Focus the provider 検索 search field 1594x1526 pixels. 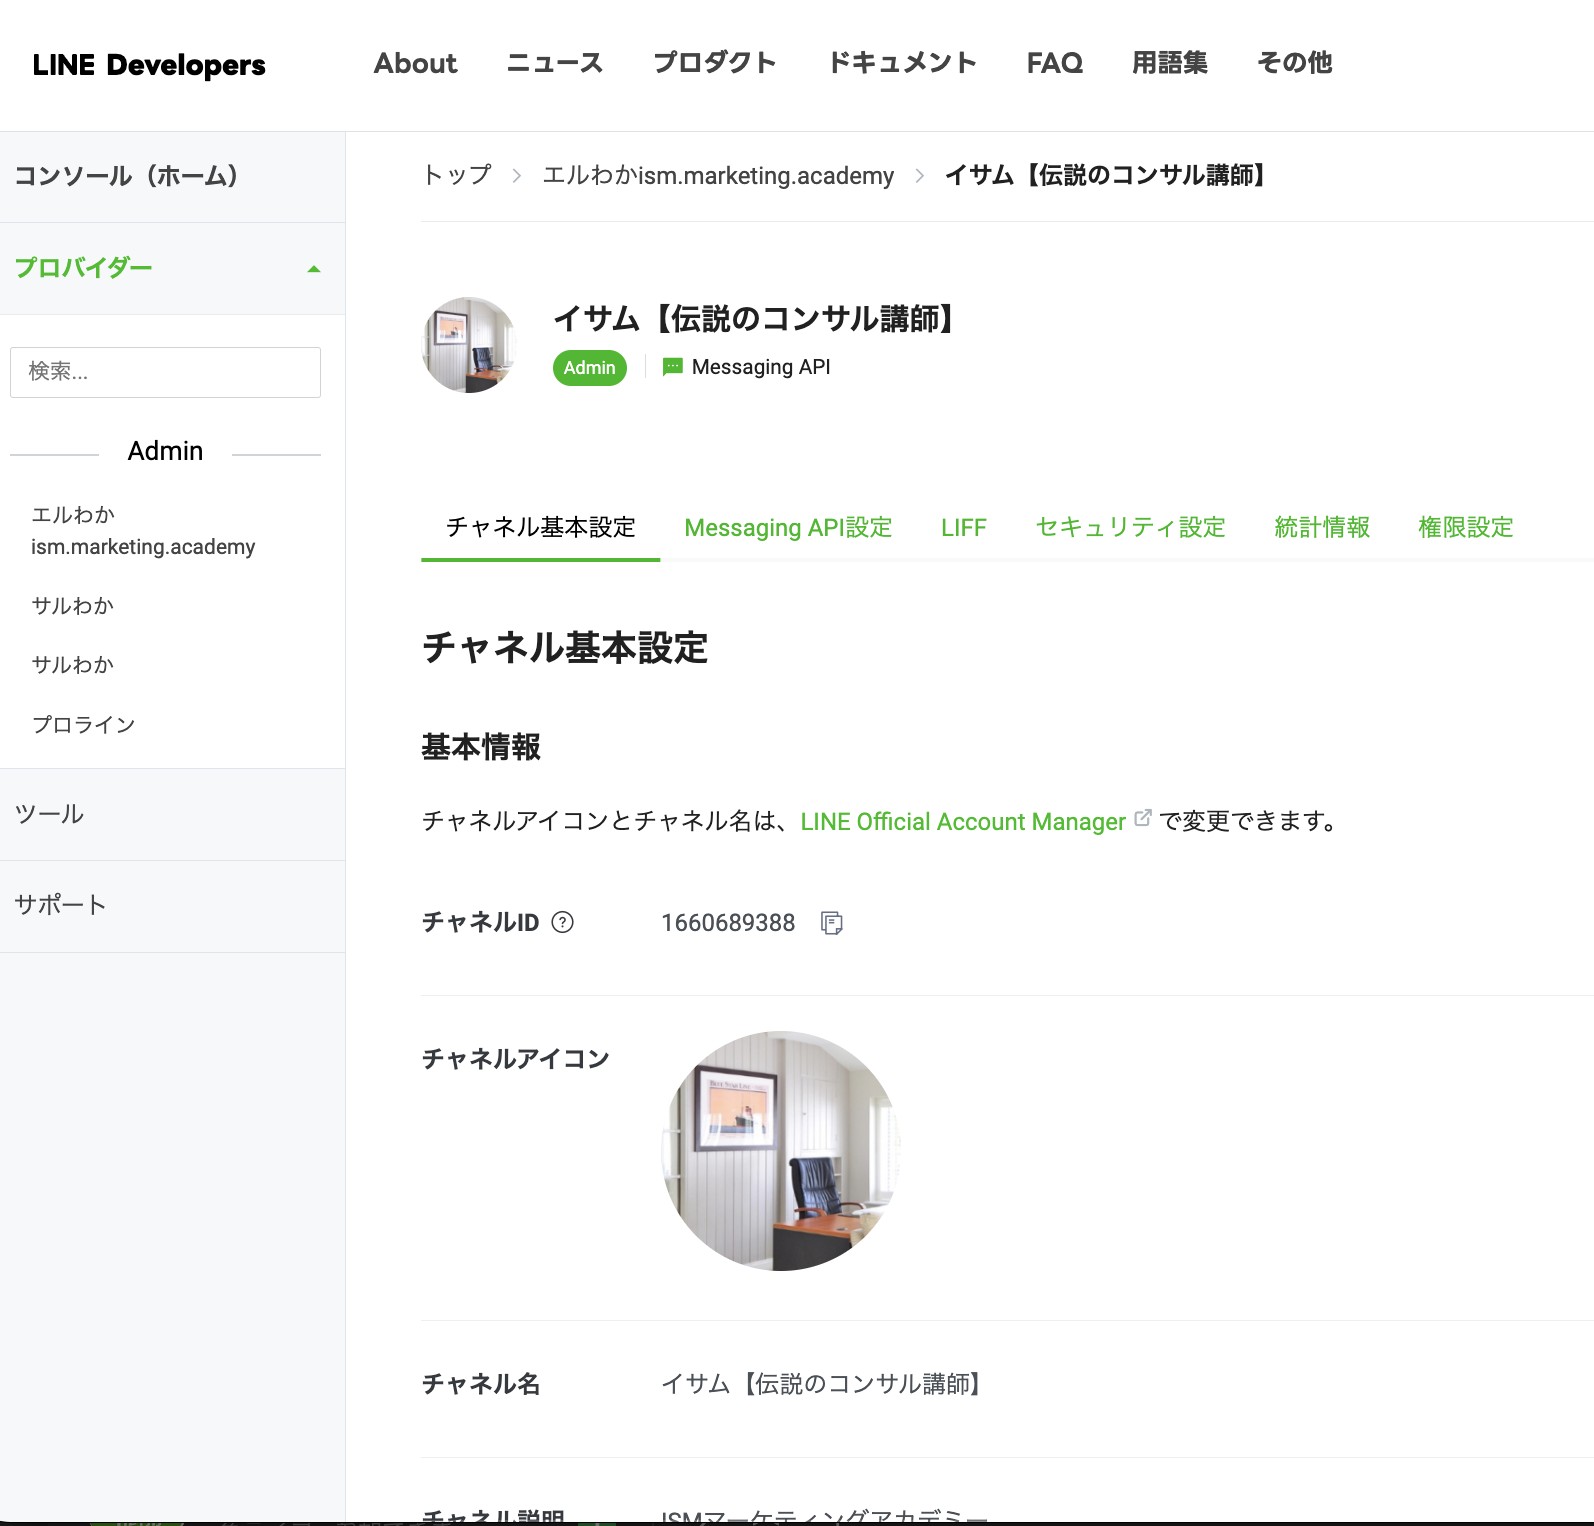click(x=165, y=372)
